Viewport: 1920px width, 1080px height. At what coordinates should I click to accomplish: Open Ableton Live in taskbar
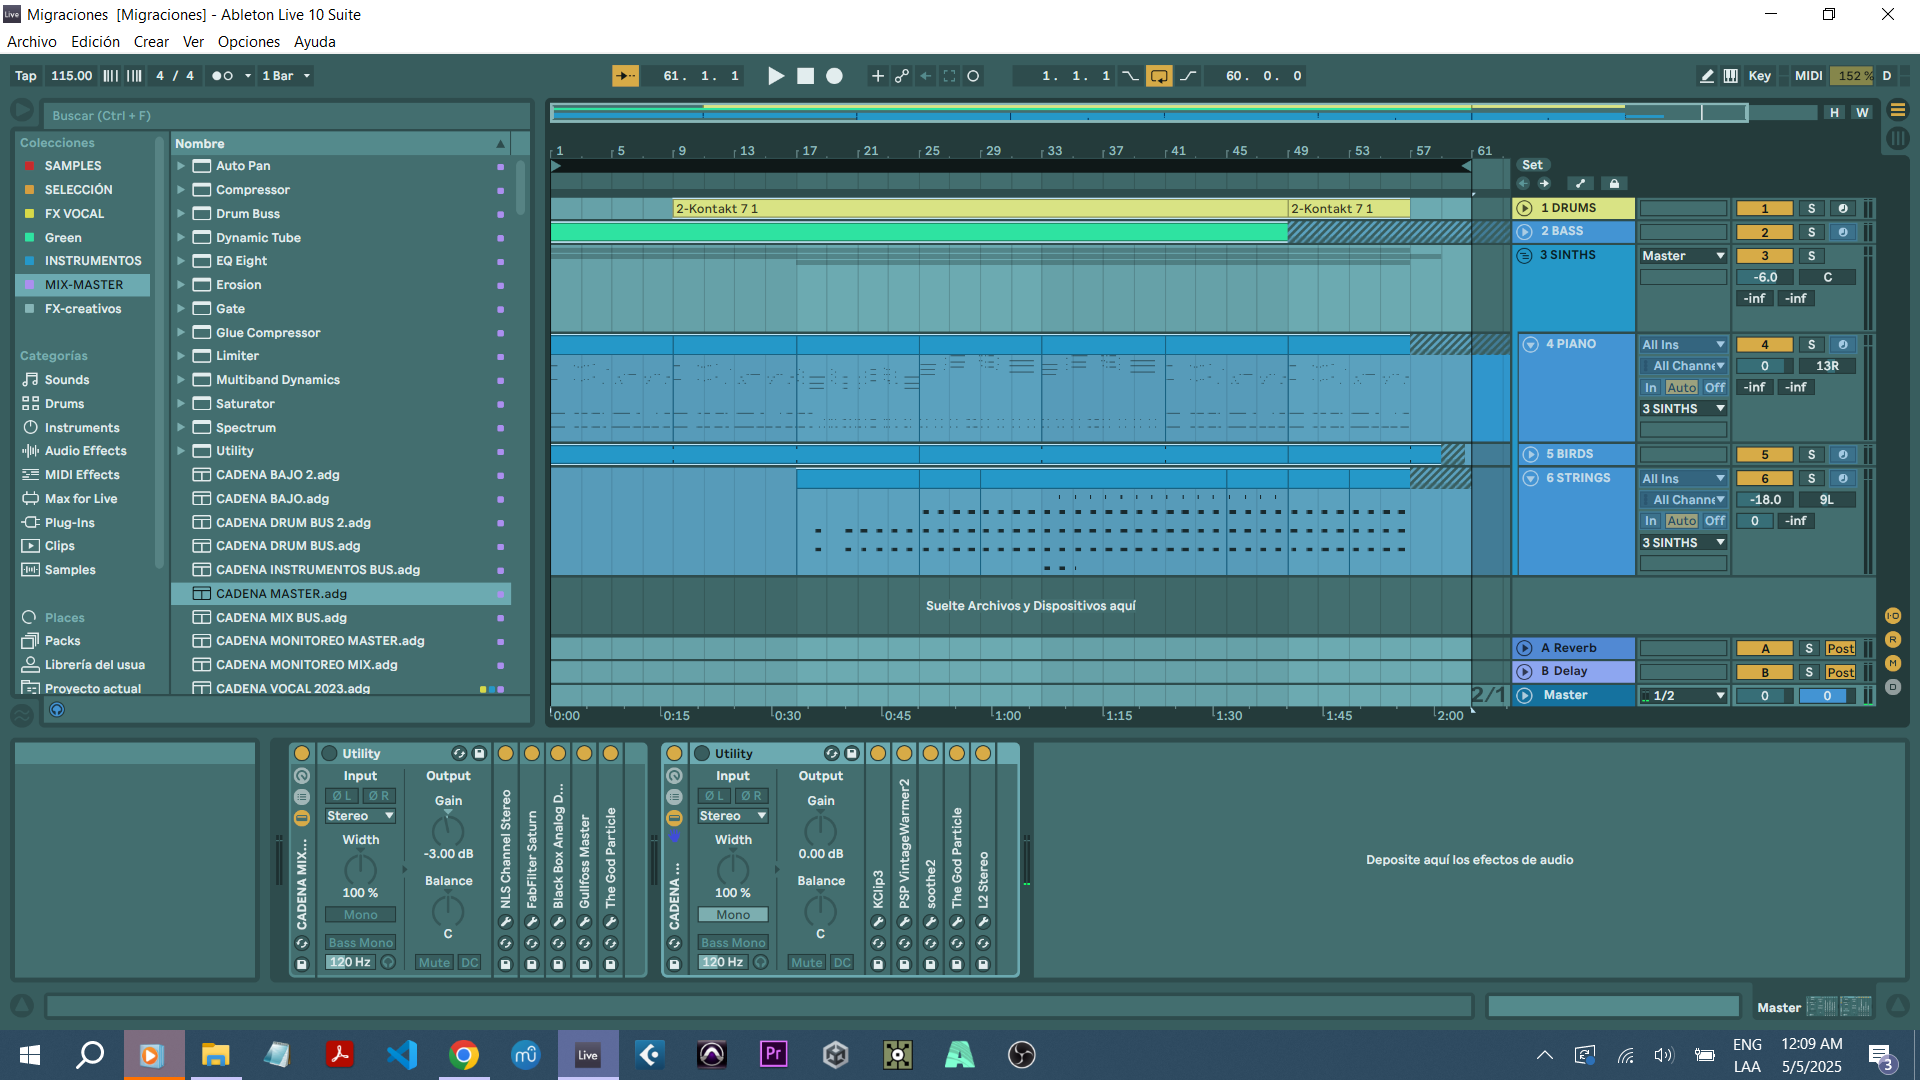coord(588,1055)
